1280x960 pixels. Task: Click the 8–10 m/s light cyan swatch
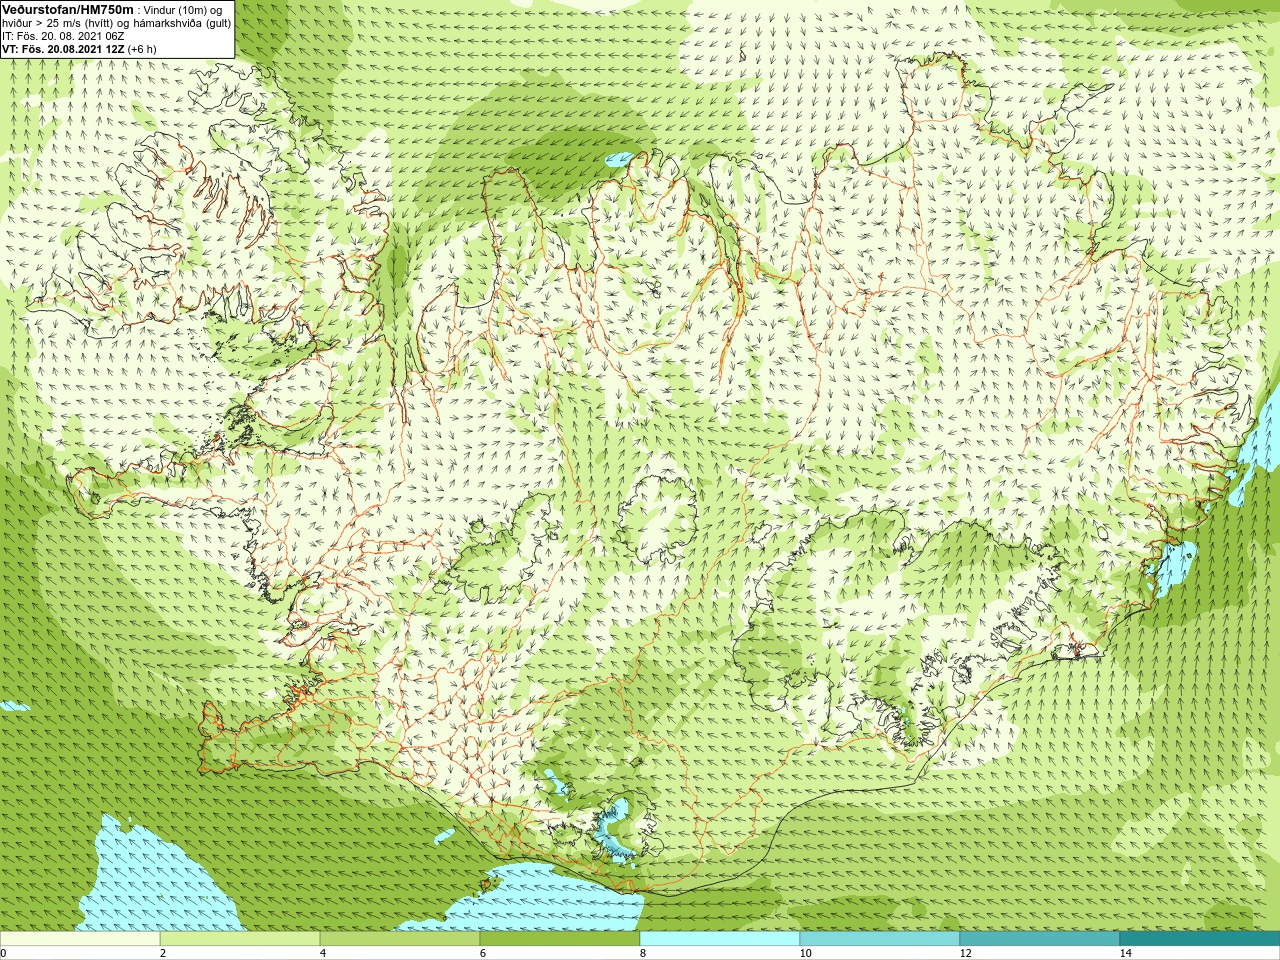click(x=720, y=939)
